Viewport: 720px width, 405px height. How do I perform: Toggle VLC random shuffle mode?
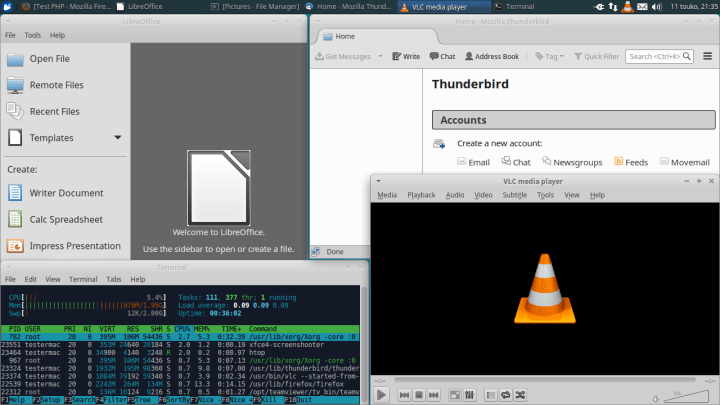click(x=522, y=396)
